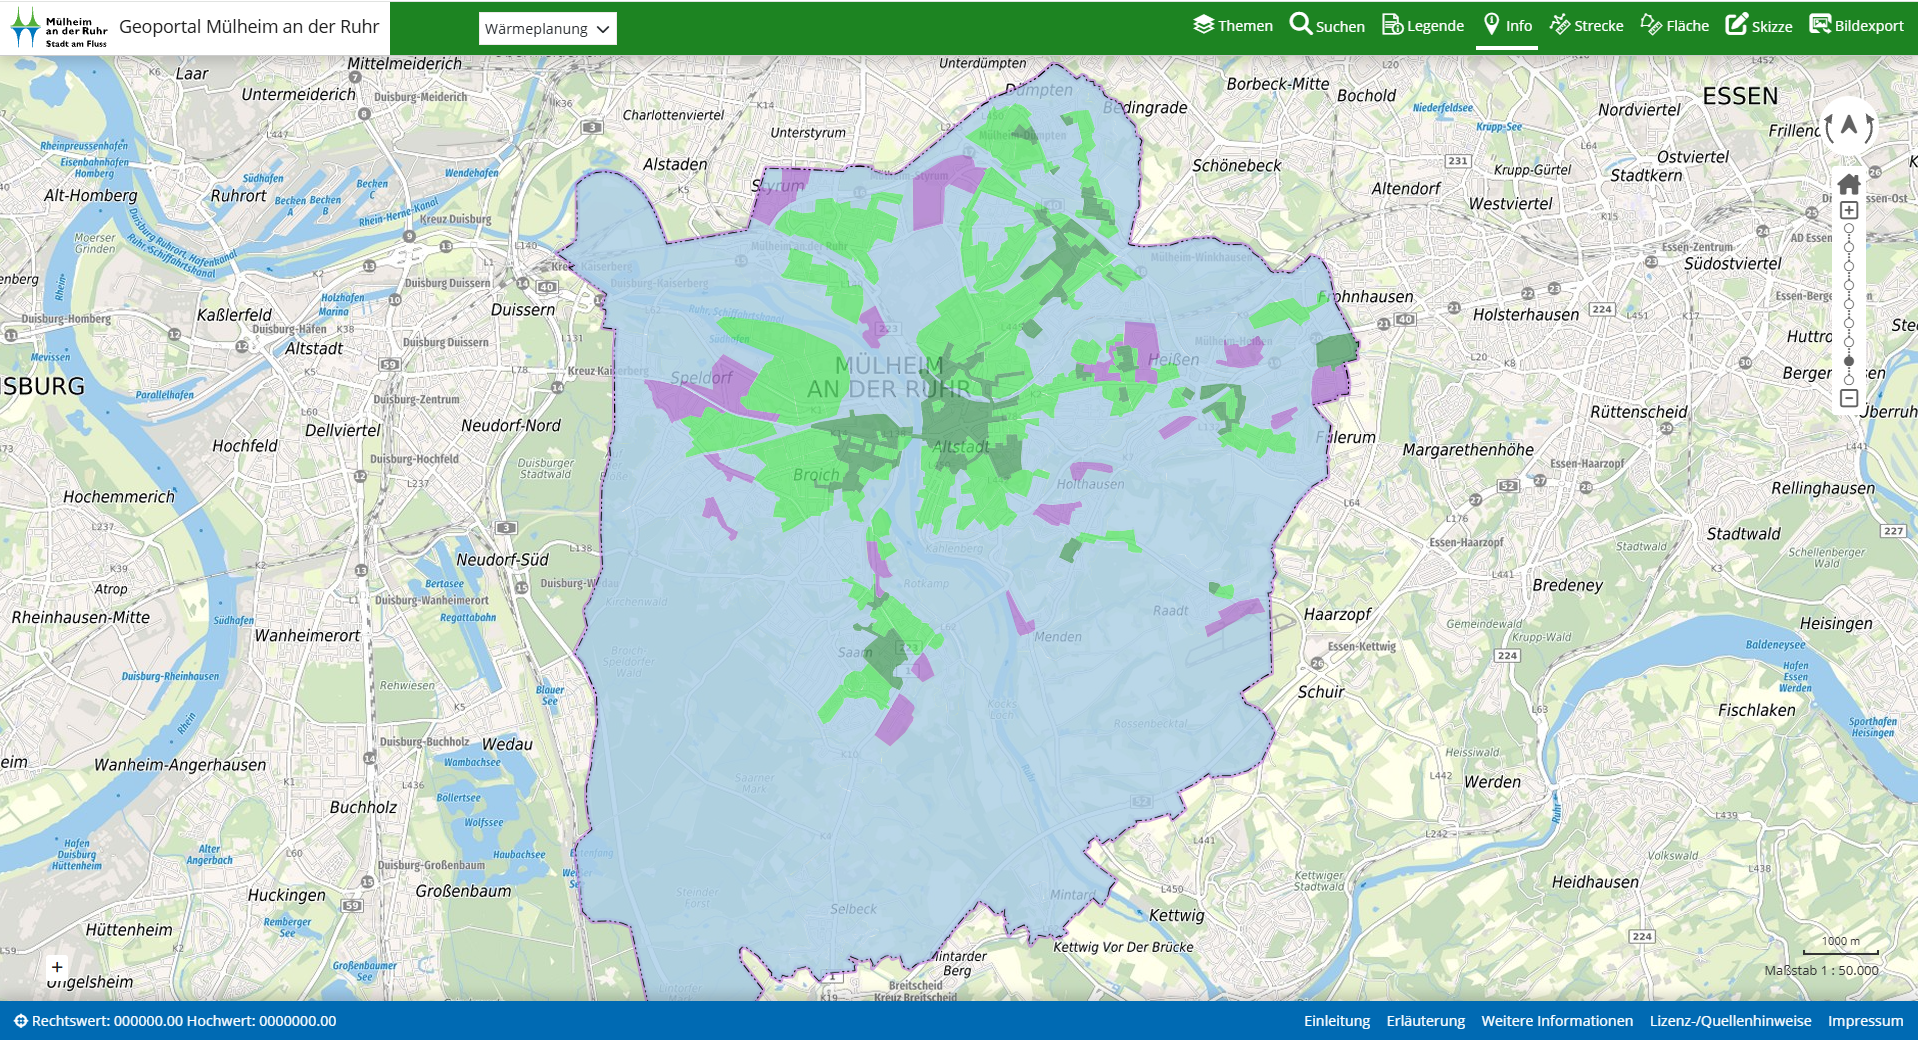The height and width of the screenshot is (1040, 1918).
Task: Open the Einleitung link
Action: pyautogui.click(x=1337, y=1021)
